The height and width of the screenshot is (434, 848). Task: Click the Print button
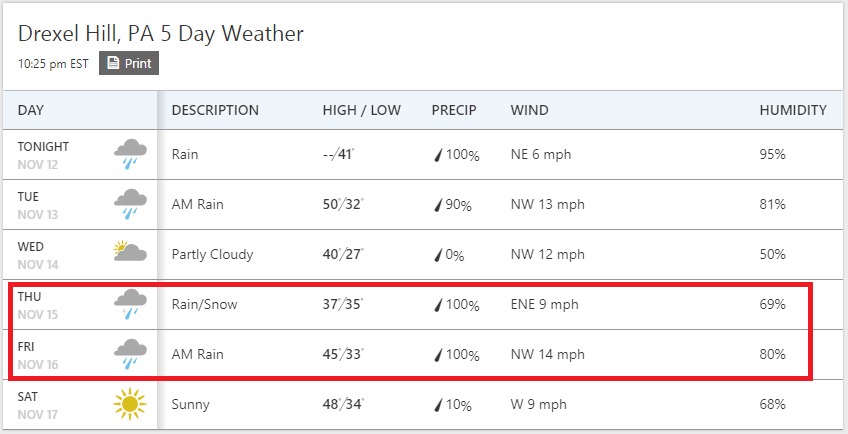[x=129, y=63]
